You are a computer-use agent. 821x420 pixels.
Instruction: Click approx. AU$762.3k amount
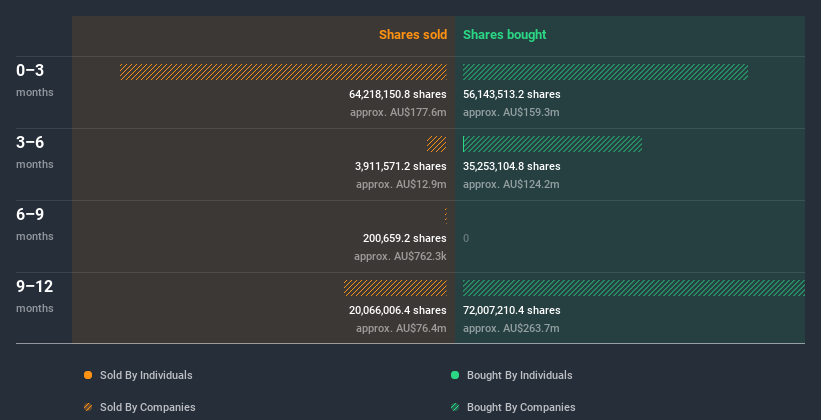tap(401, 256)
